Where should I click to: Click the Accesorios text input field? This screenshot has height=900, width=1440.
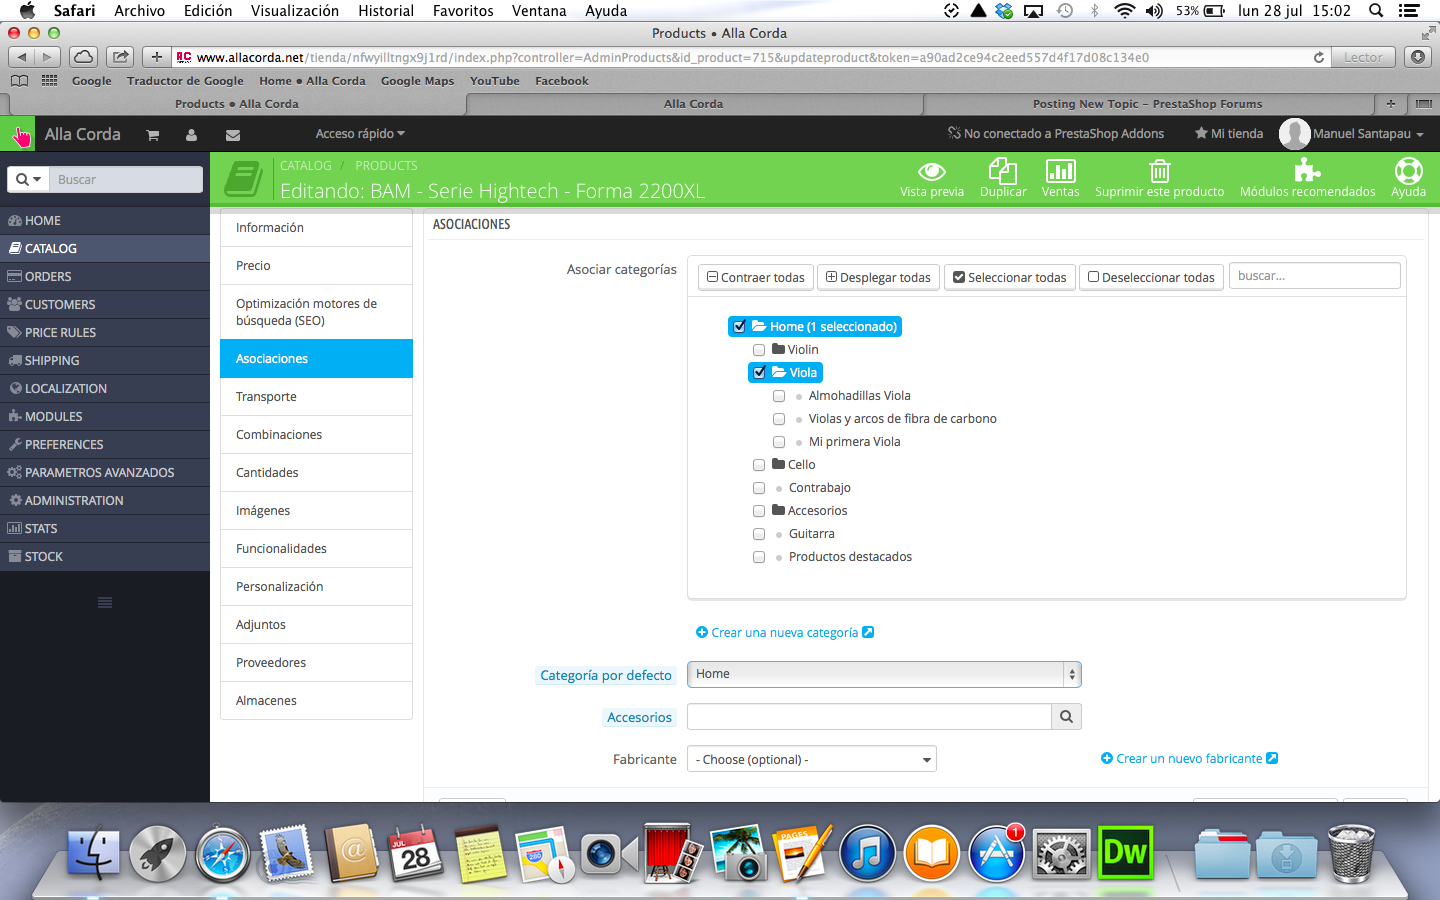869,717
